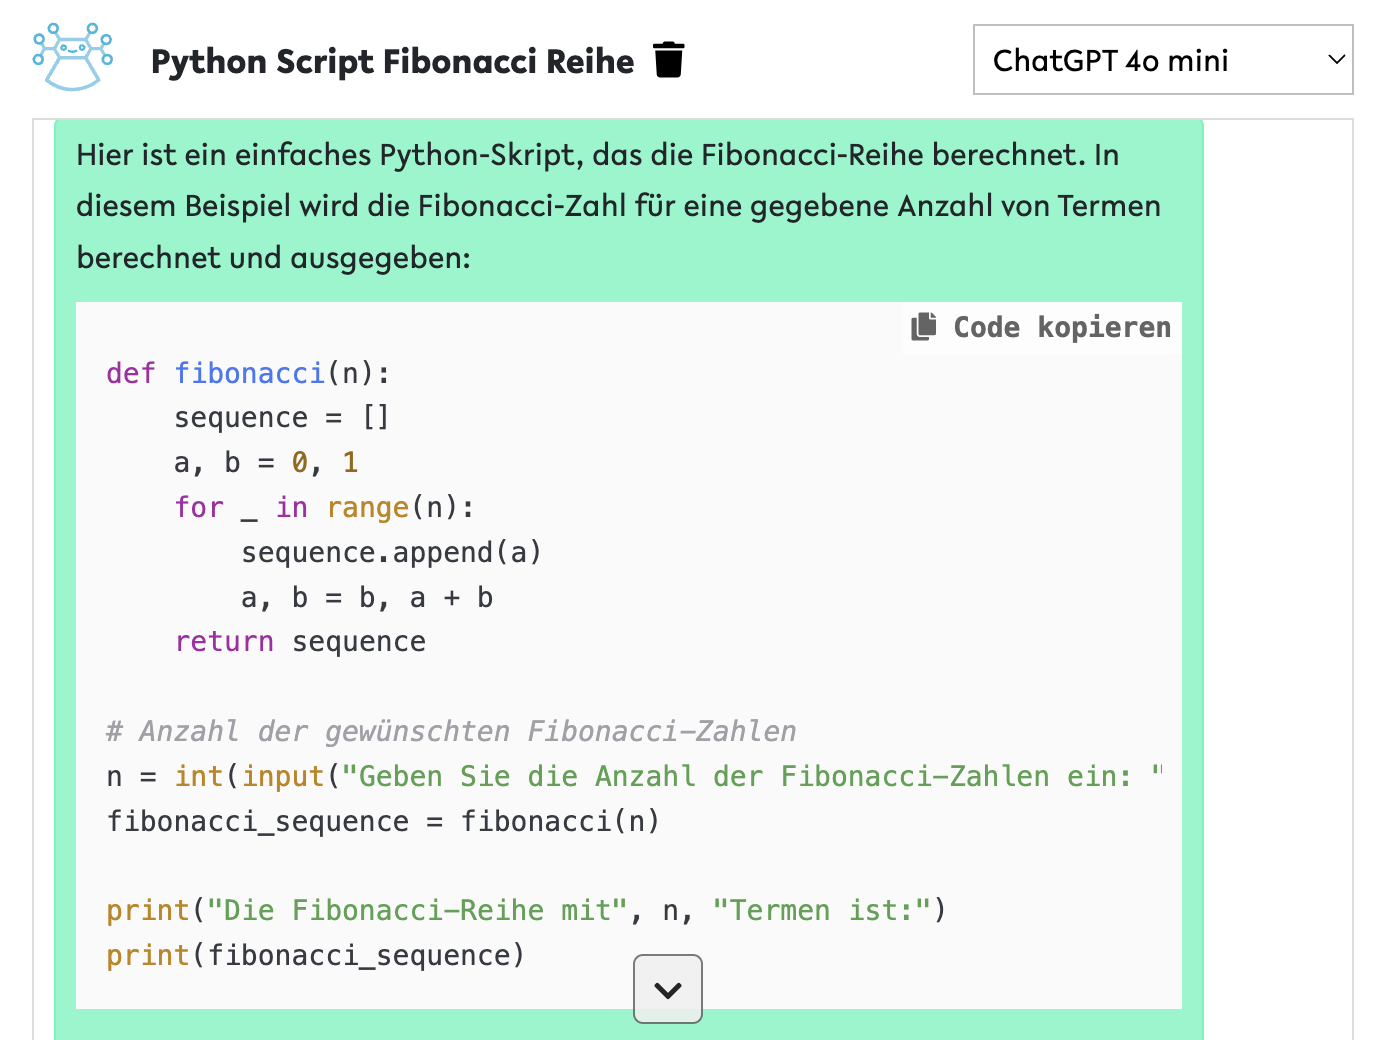Click the print(fibonacci_sequence) line
The width and height of the screenshot is (1388, 1040).
315,955
